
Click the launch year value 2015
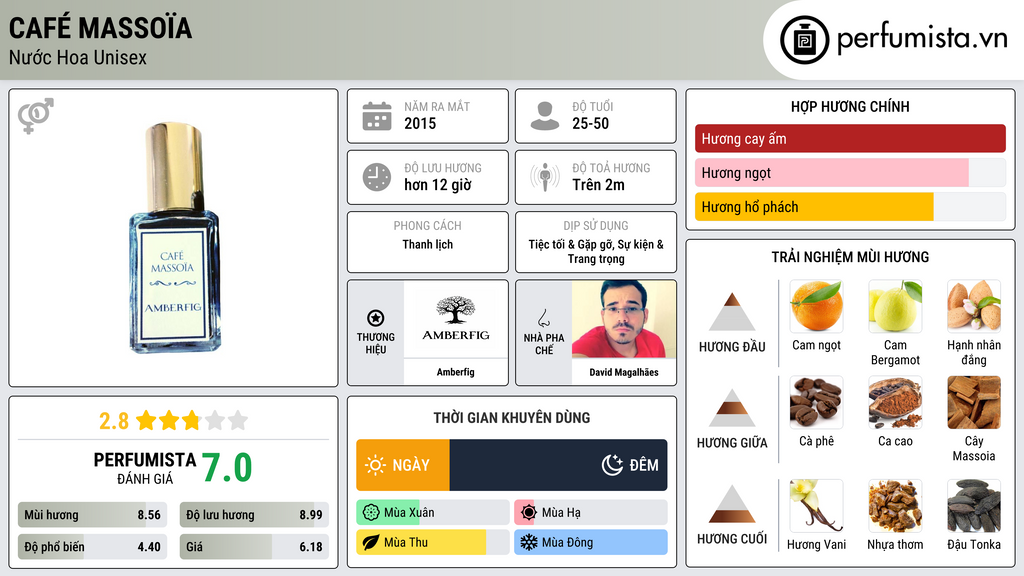pyautogui.click(x=420, y=123)
